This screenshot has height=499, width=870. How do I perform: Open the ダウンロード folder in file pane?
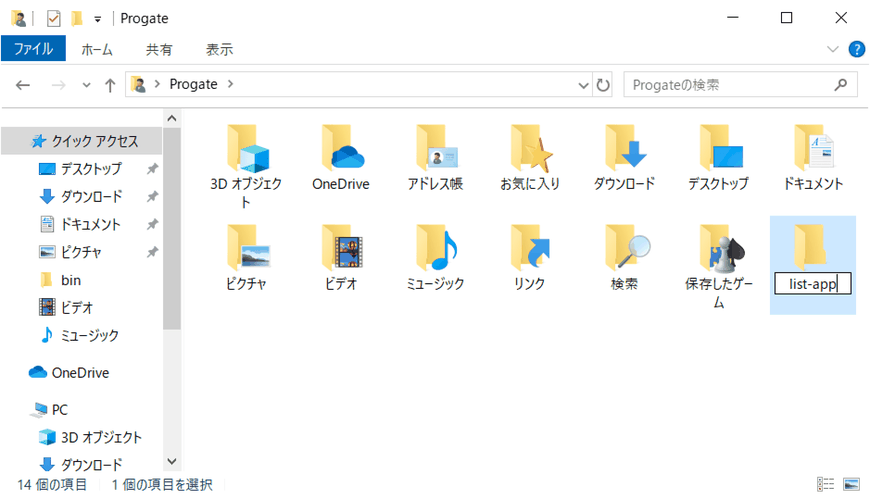[x=625, y=149]
